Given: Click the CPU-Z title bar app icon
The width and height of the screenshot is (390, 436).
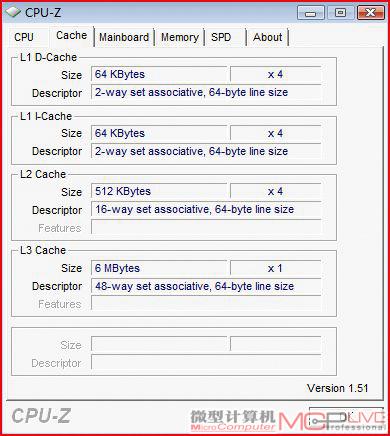Looking at the screenshot, I should coord(13,12).
